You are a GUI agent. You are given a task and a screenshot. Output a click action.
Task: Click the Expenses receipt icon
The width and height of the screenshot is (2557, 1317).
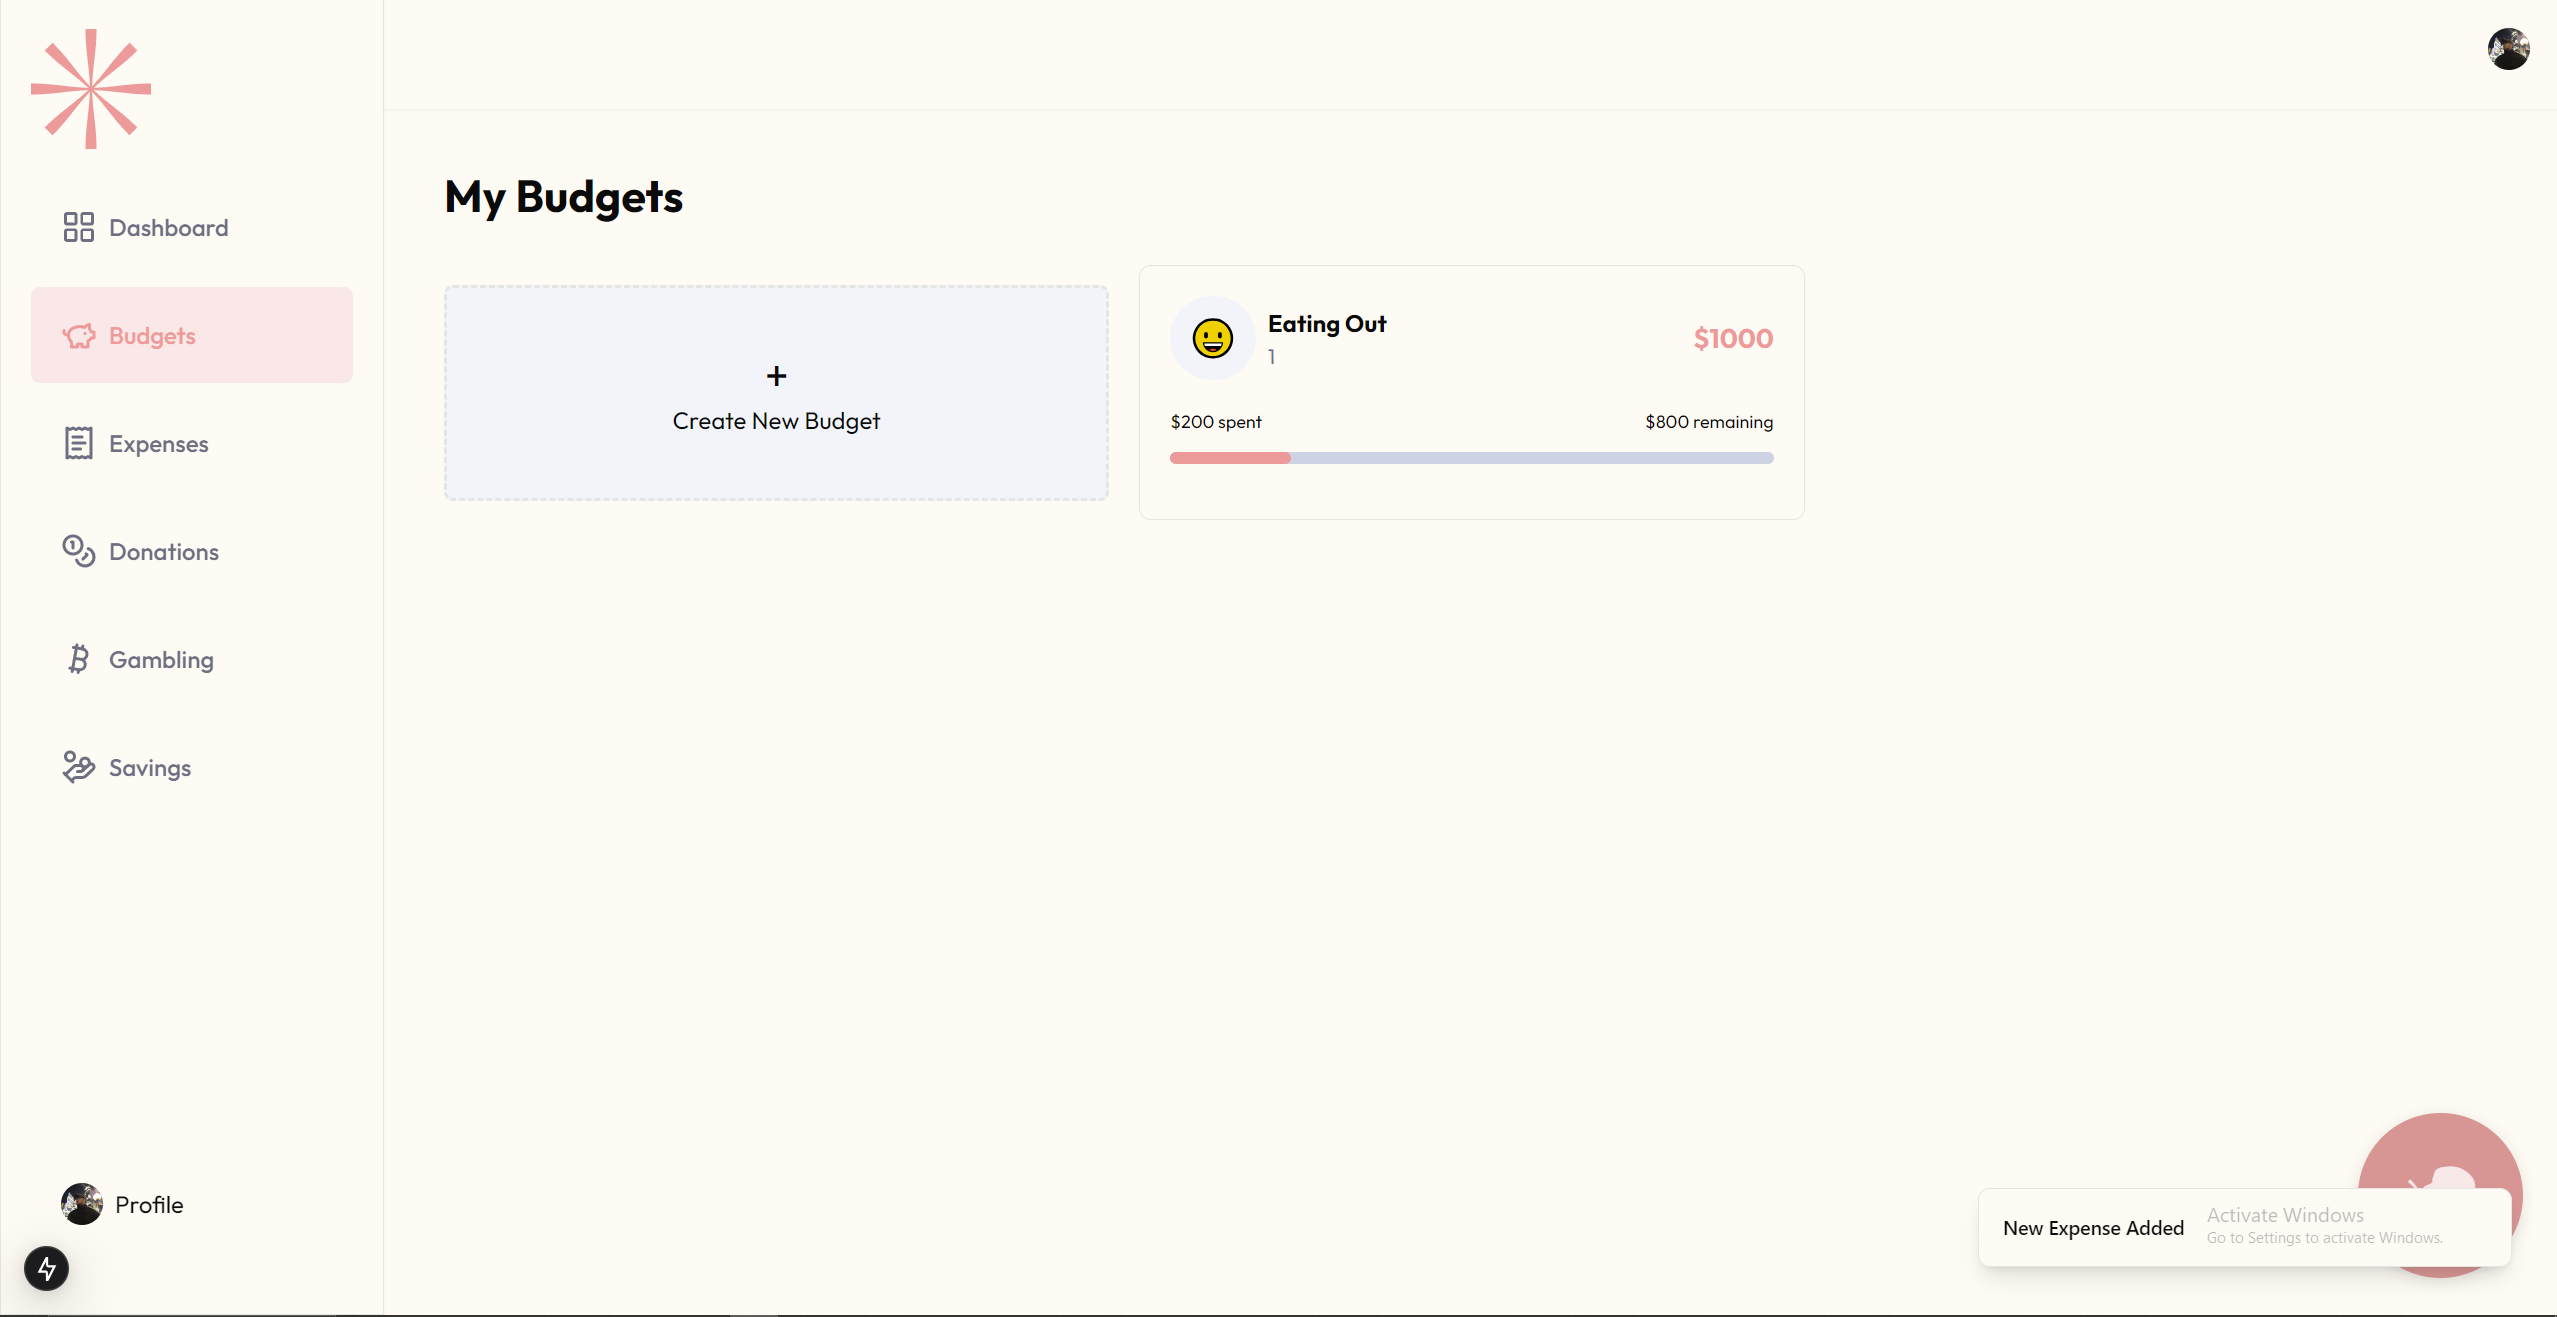coord(78,443)
